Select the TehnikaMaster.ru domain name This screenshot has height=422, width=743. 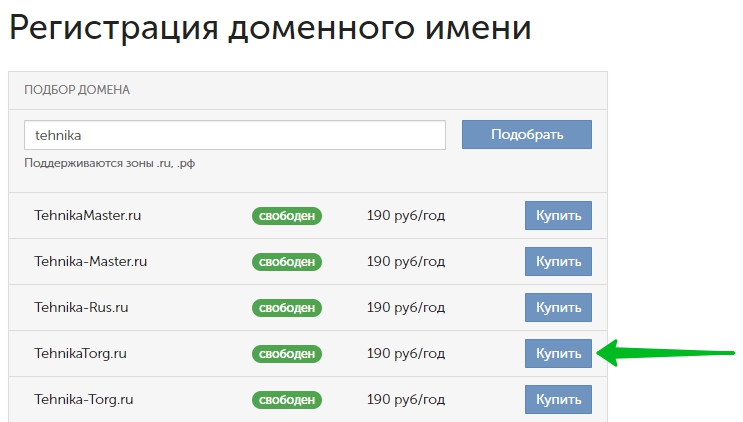point(87,215)
